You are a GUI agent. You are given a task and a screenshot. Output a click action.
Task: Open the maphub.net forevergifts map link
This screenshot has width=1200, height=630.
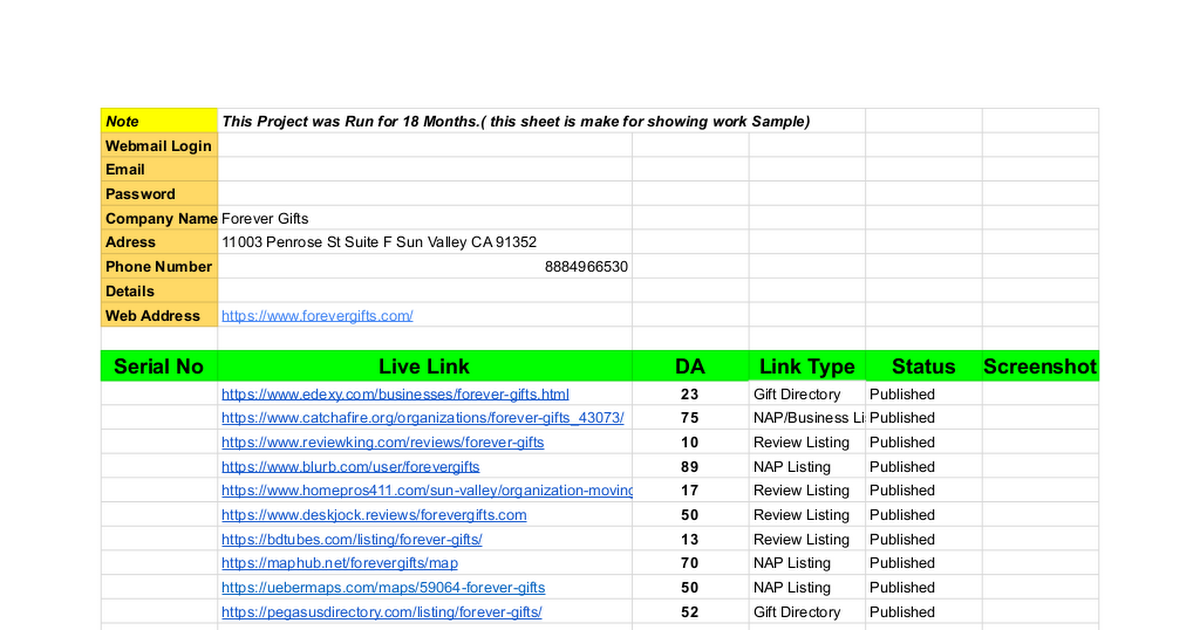[340, 563]
